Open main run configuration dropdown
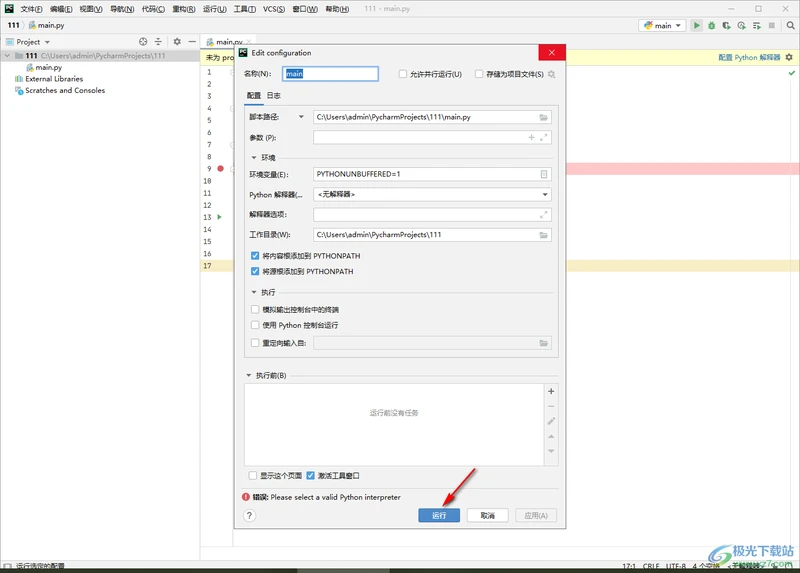 coord(662,26)
